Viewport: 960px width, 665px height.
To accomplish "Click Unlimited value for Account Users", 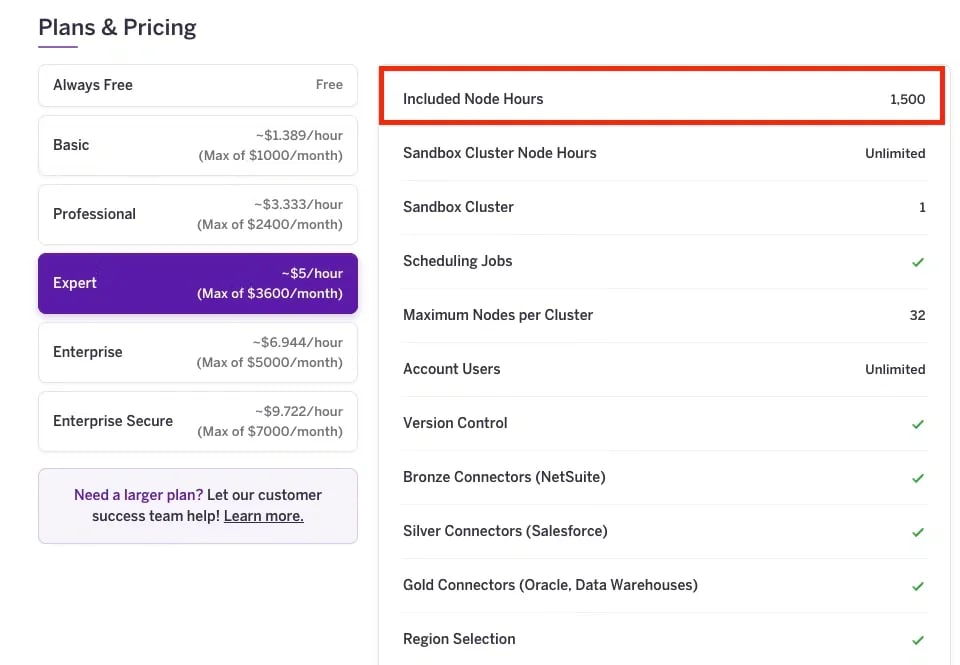I will [x=895, y=369].
